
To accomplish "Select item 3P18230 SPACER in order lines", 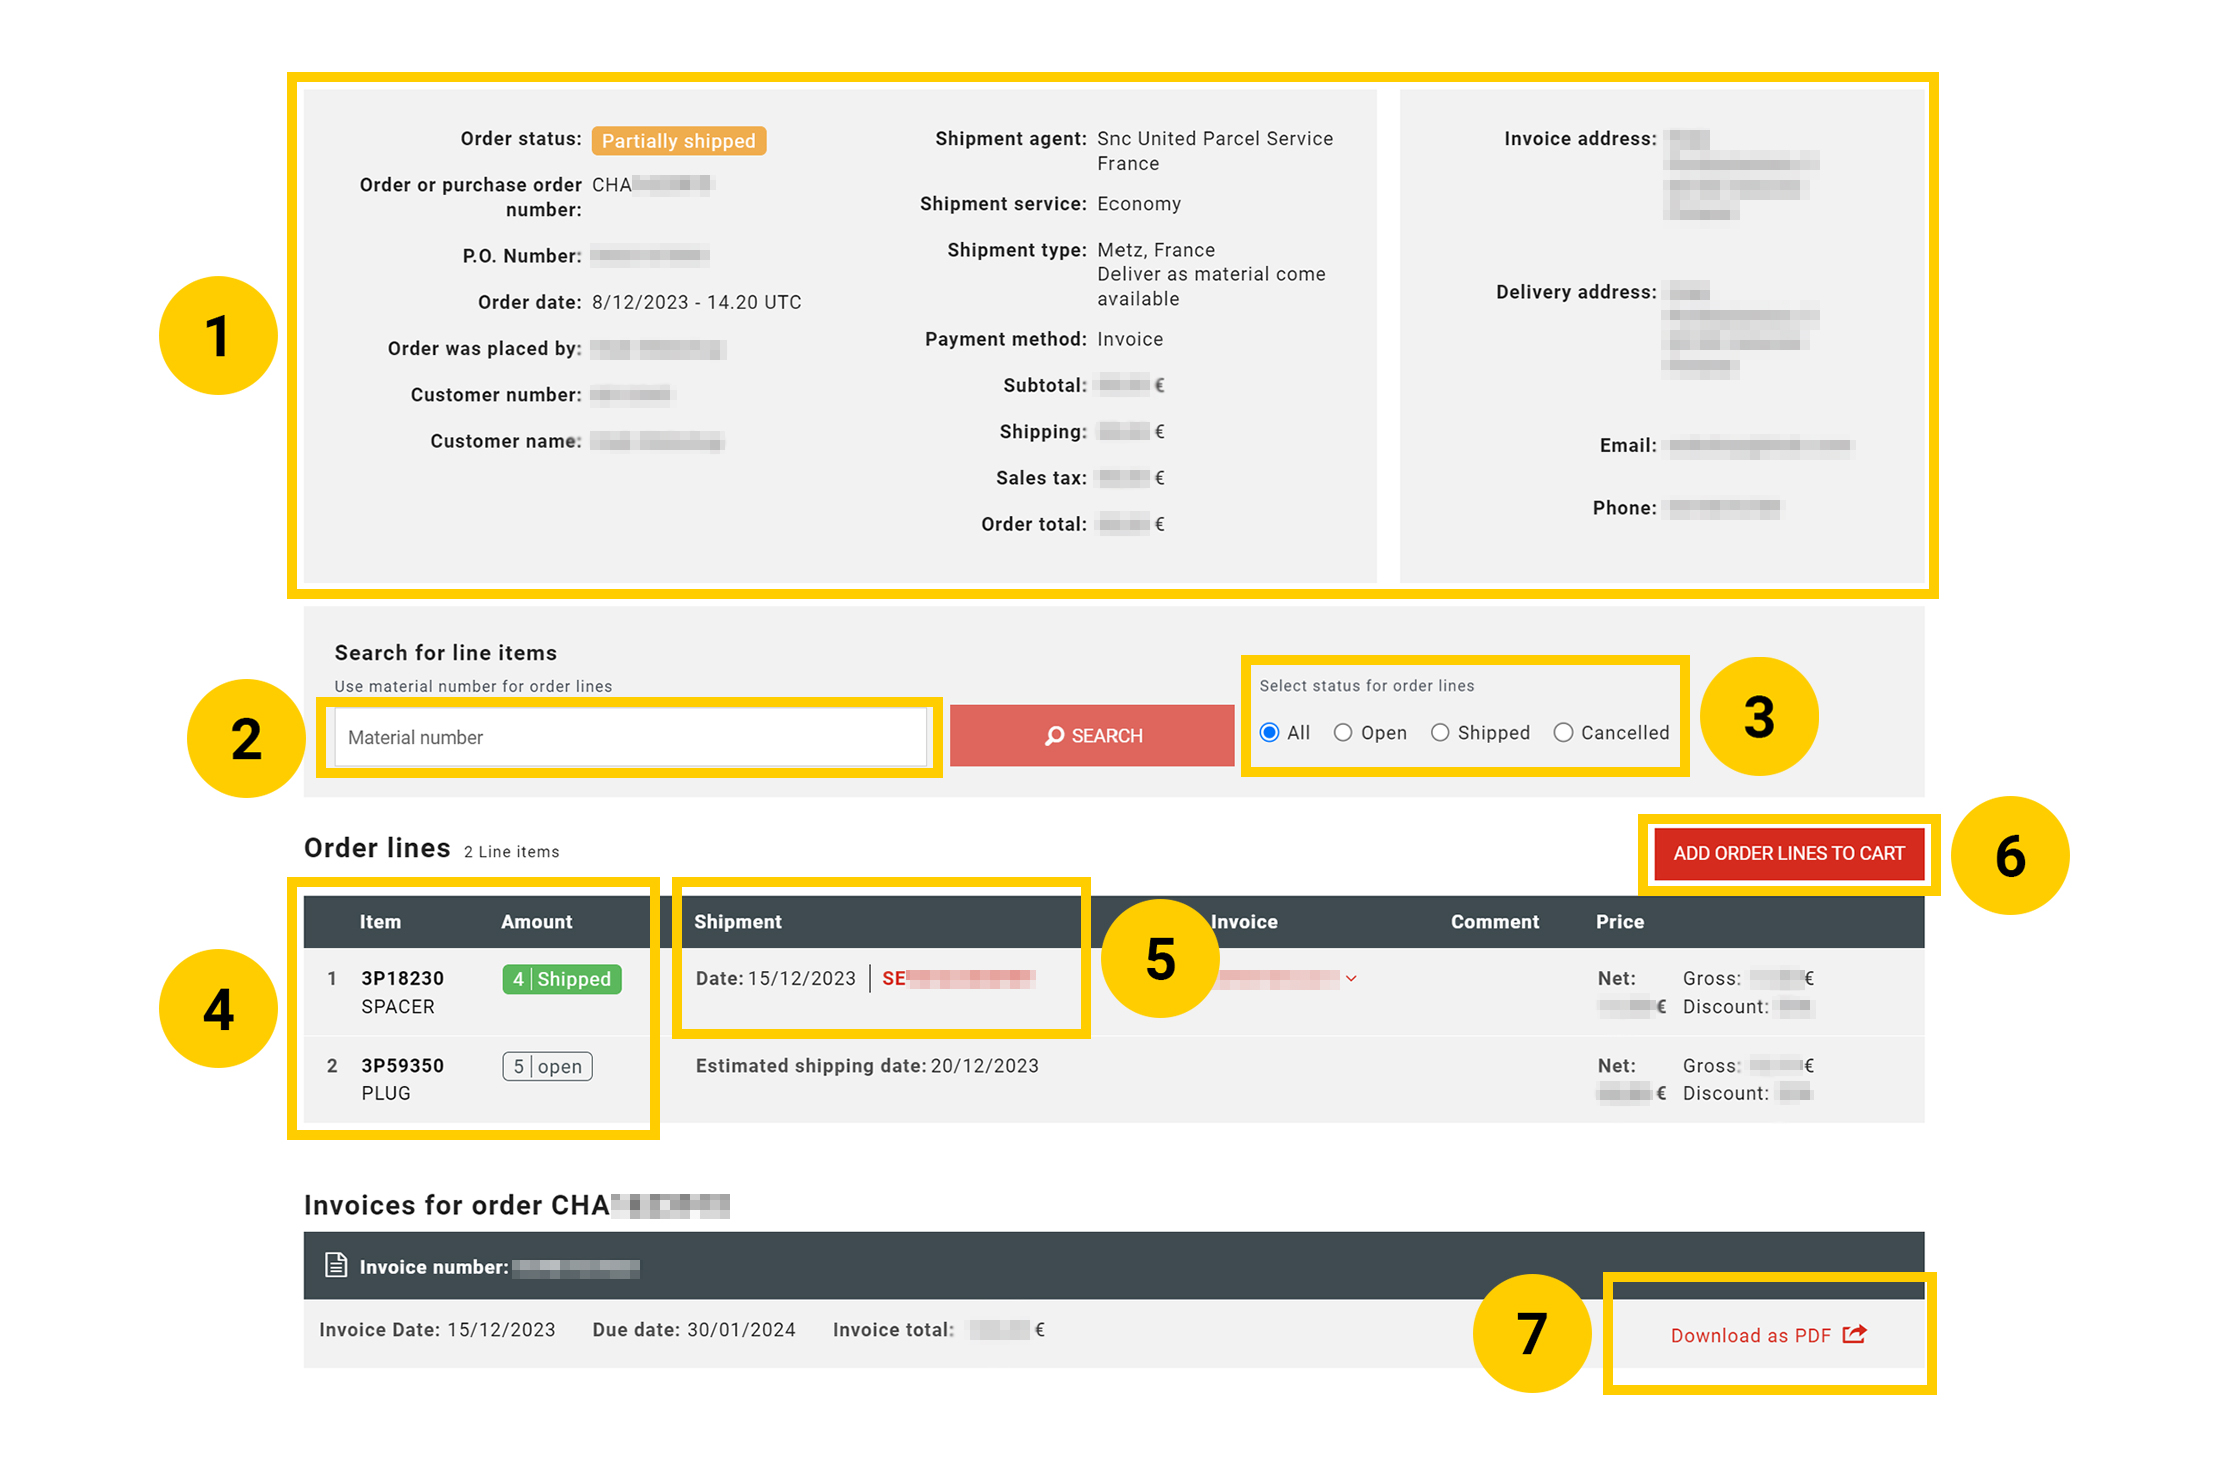I will click(402, 978).
